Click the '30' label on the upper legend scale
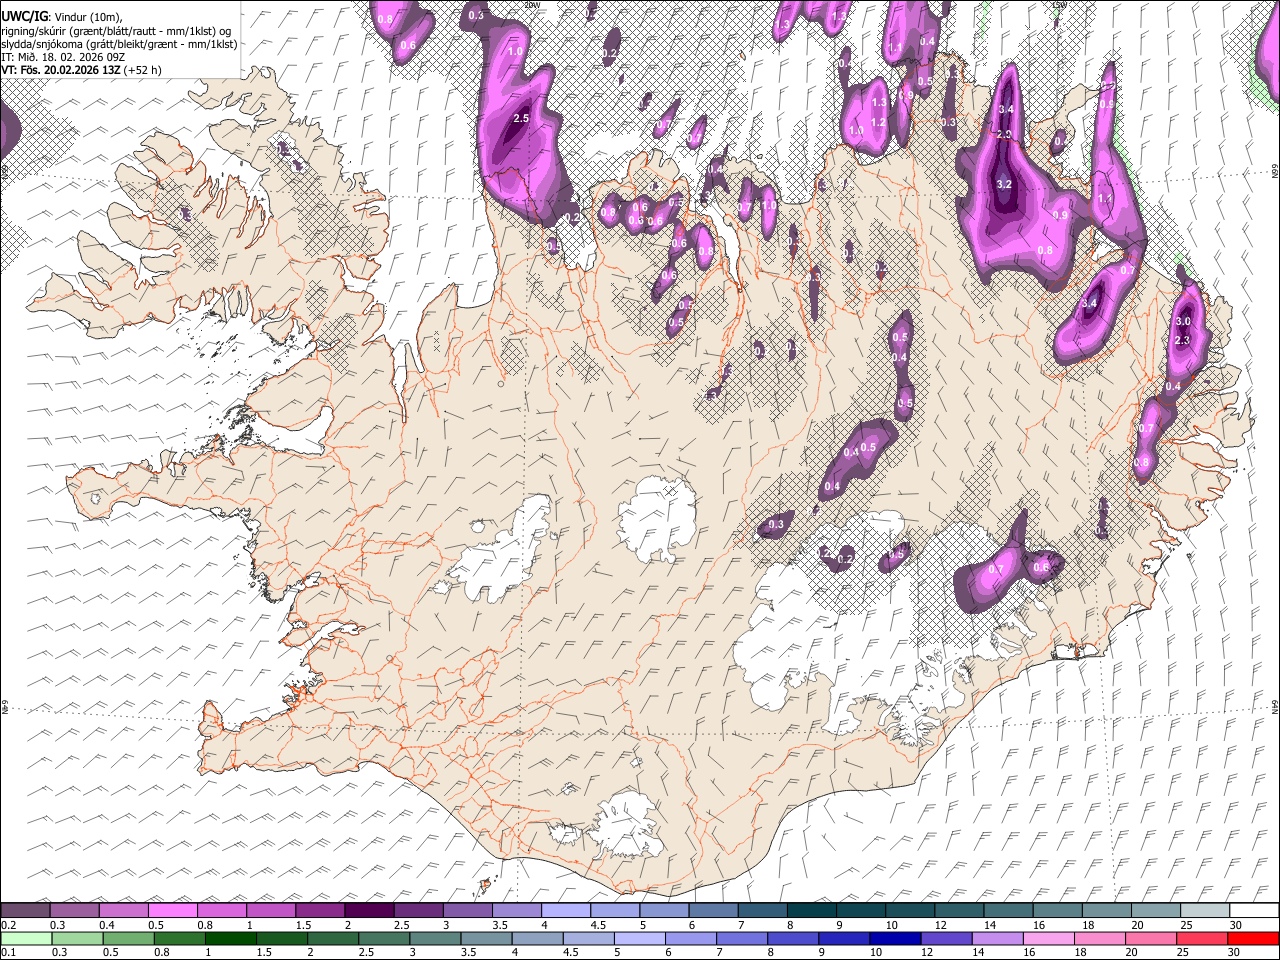Screen dimensions: 1280x960 [x=1236, y=925]
